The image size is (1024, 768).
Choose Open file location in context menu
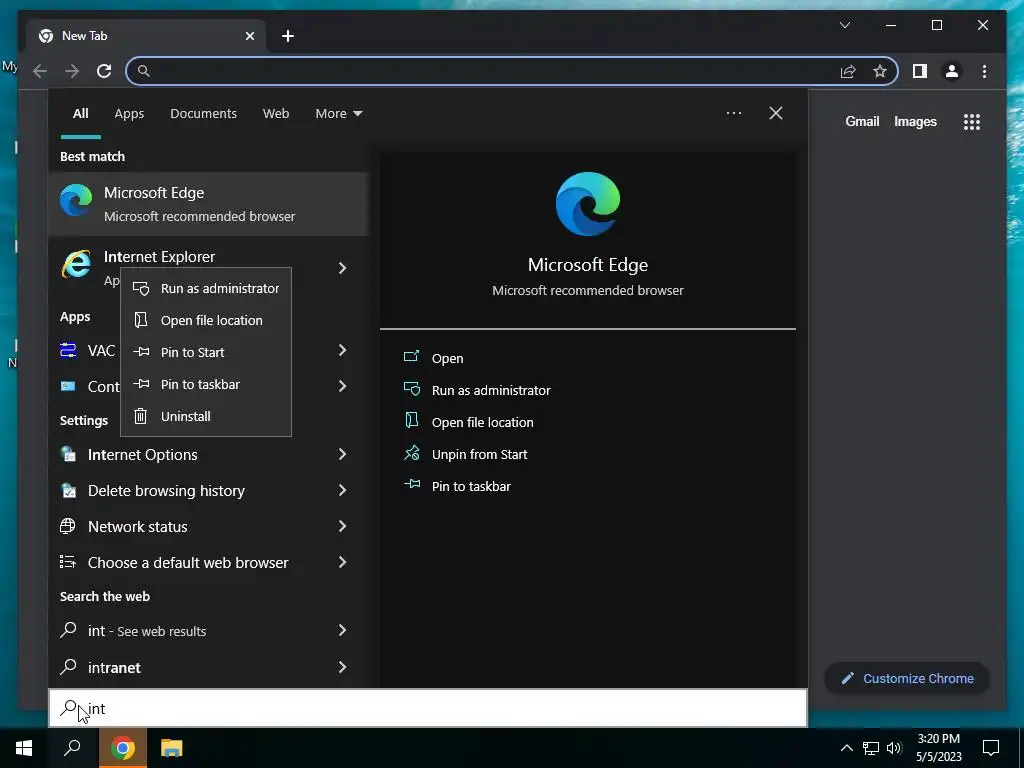point(206,320)
